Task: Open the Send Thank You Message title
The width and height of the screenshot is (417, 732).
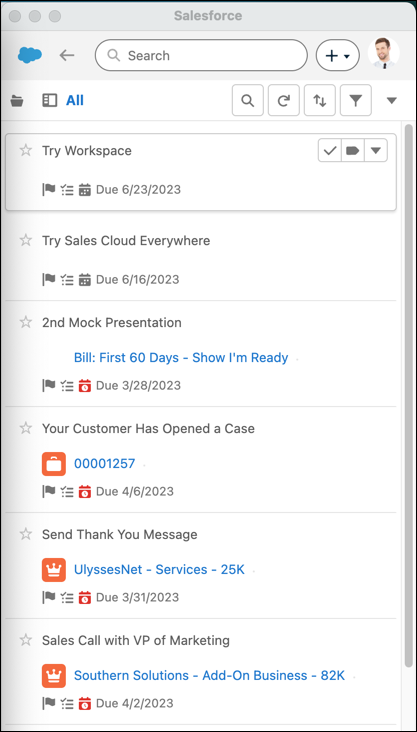Action: click(x=120, y=535)
